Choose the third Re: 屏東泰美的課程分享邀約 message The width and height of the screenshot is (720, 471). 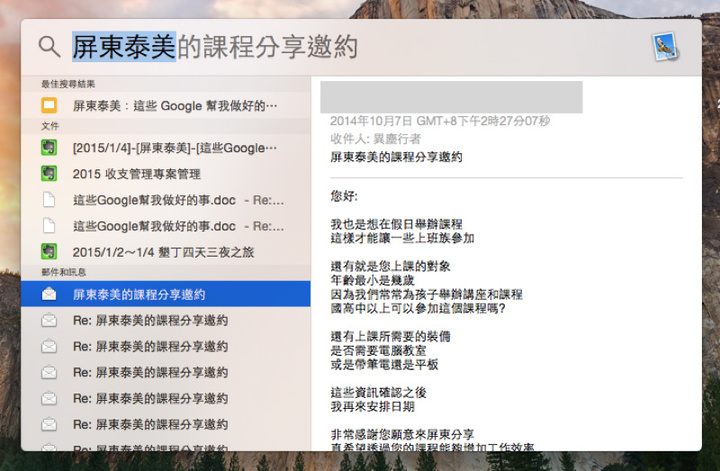[x=150, y=373]
